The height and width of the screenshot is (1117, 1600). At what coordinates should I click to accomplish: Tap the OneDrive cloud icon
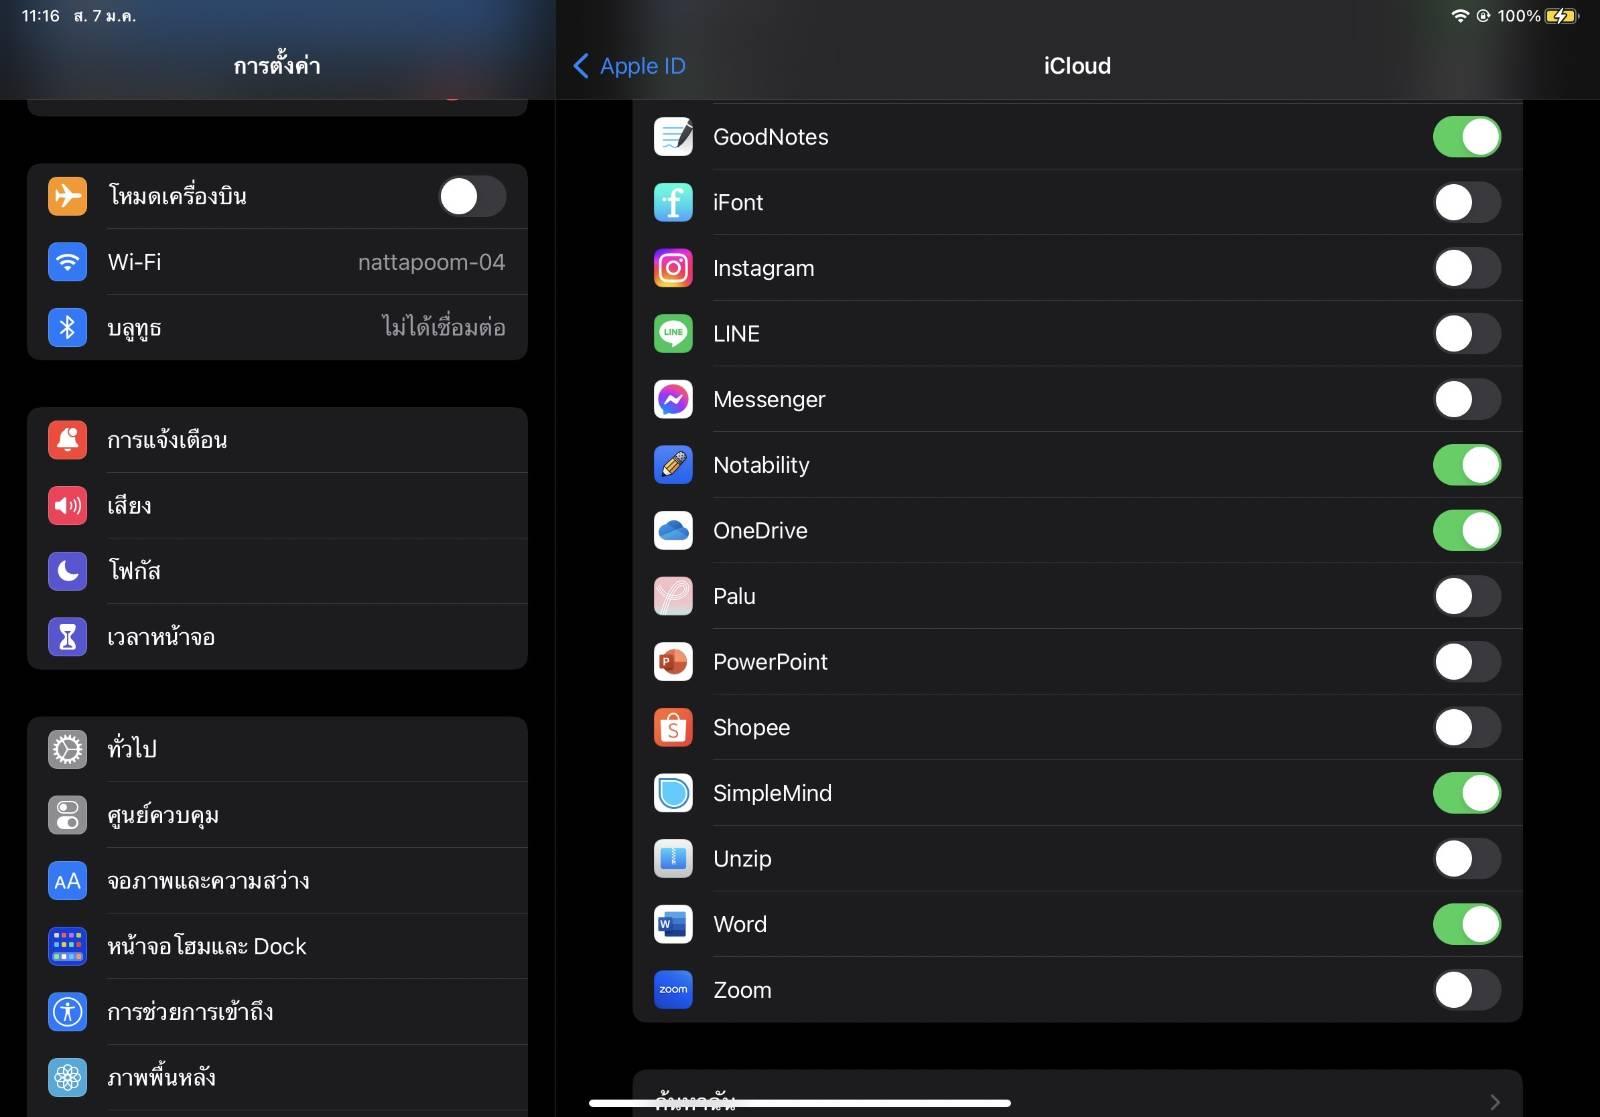673,531
